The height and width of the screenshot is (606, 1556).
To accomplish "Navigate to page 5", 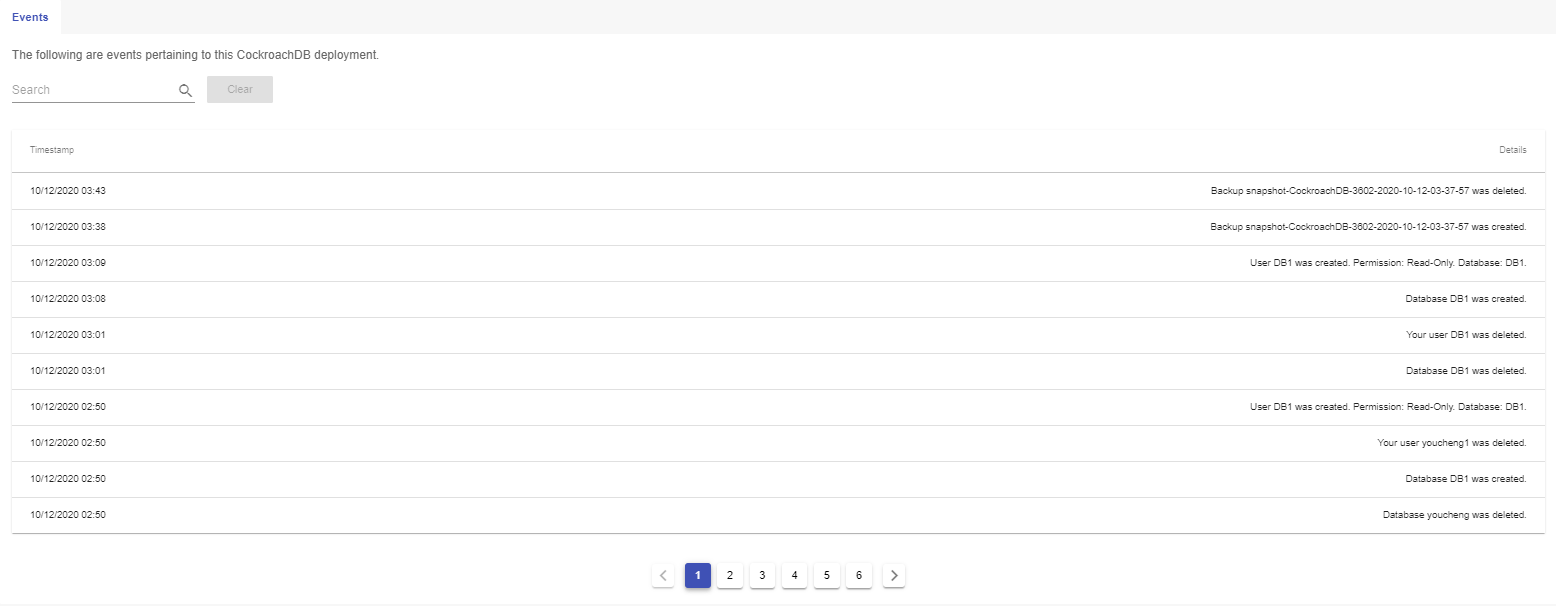I will pos(826,575).
